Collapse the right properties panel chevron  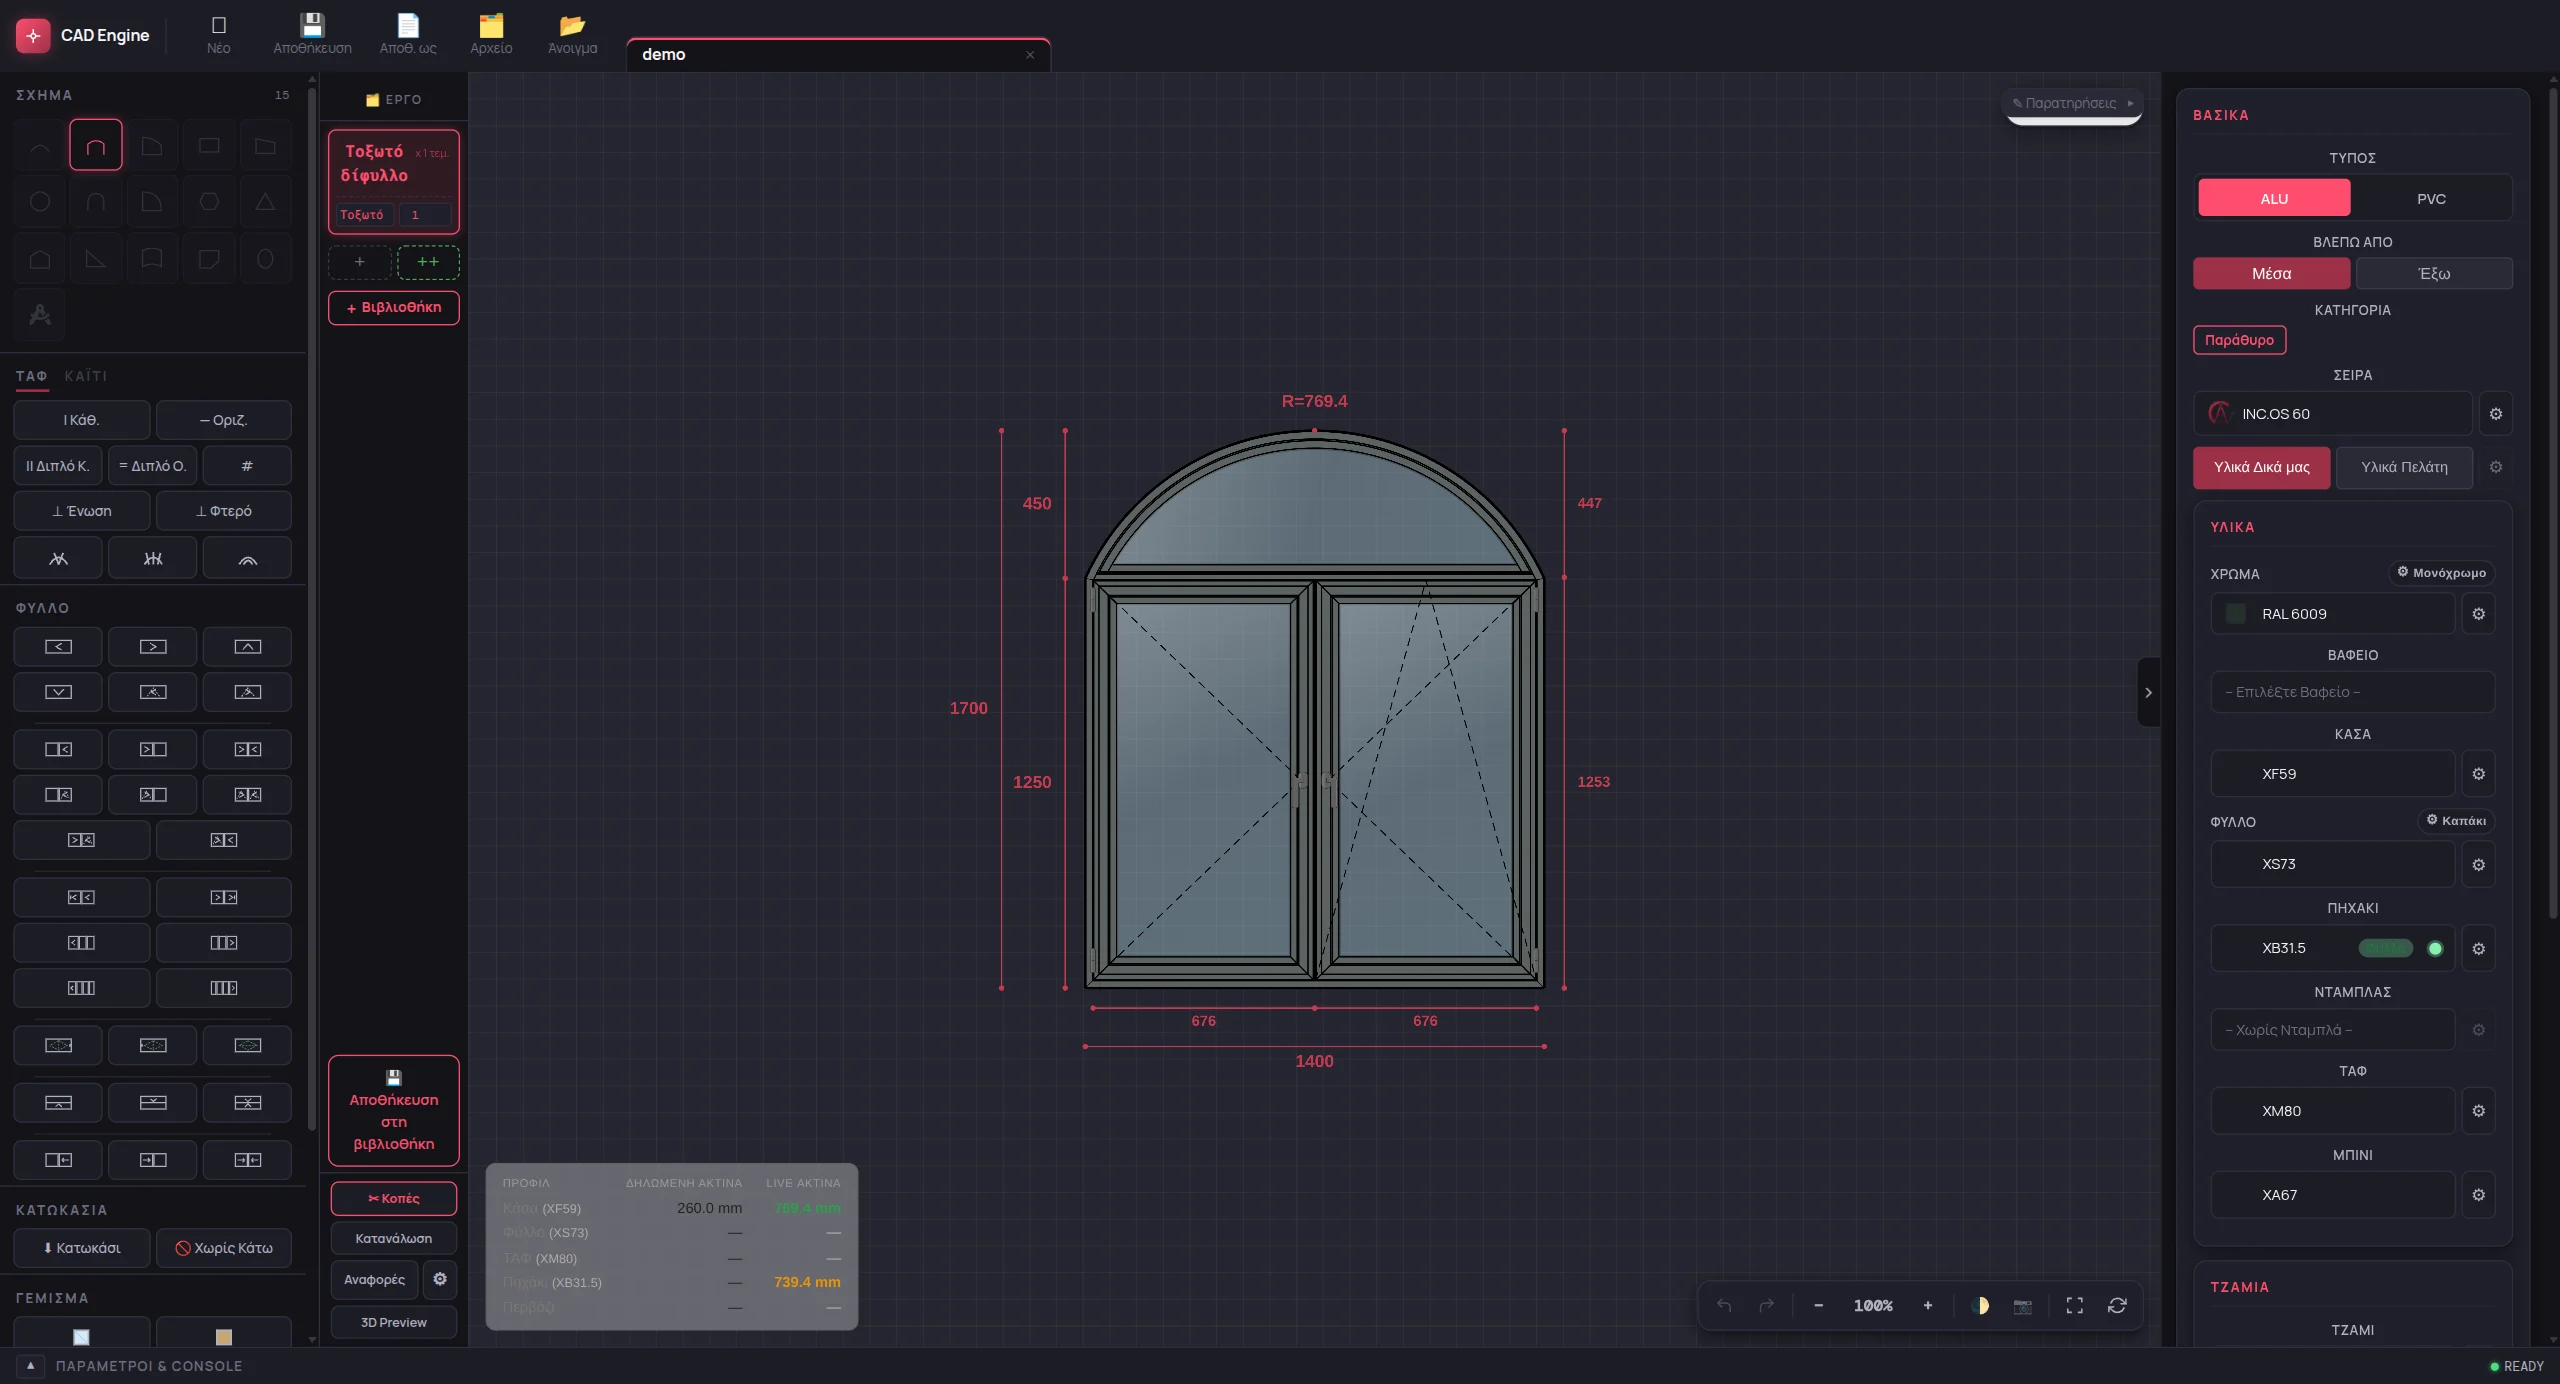tap(2148, 692)
